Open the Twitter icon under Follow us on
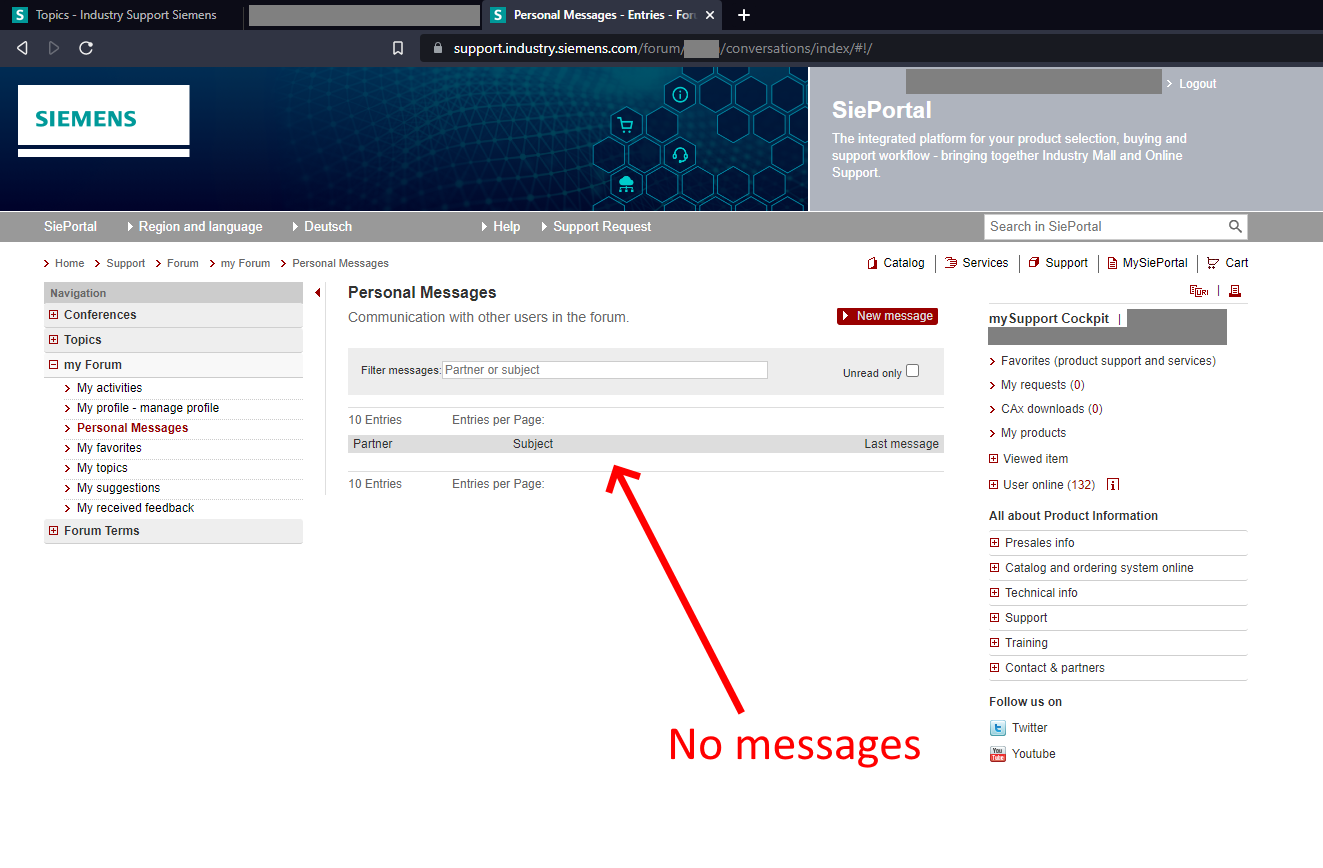 997,728
